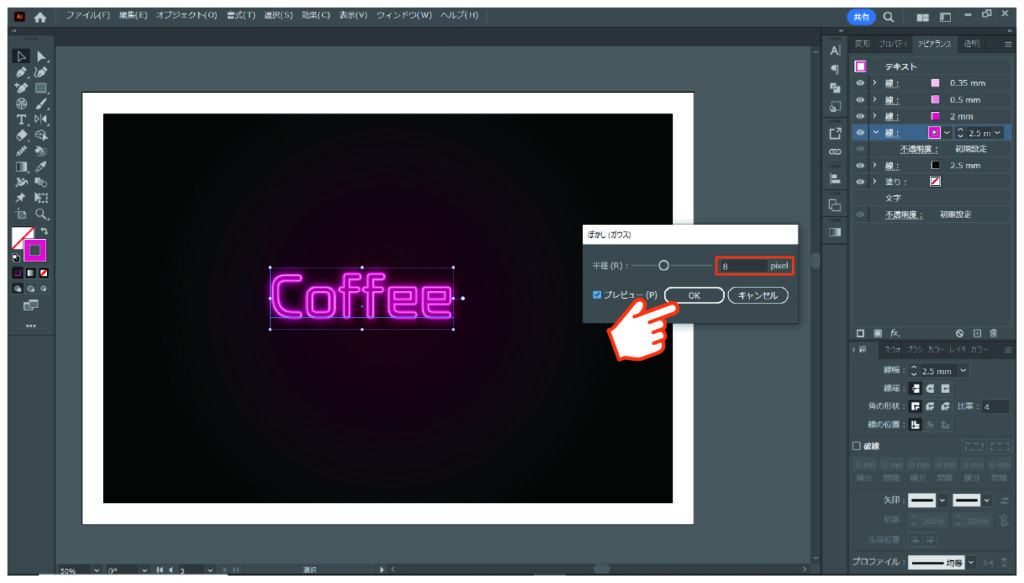The height and width of the screenshot is (583, 1024).
Task: Open the ファイル(F) menu
Action: coord(88,15)
